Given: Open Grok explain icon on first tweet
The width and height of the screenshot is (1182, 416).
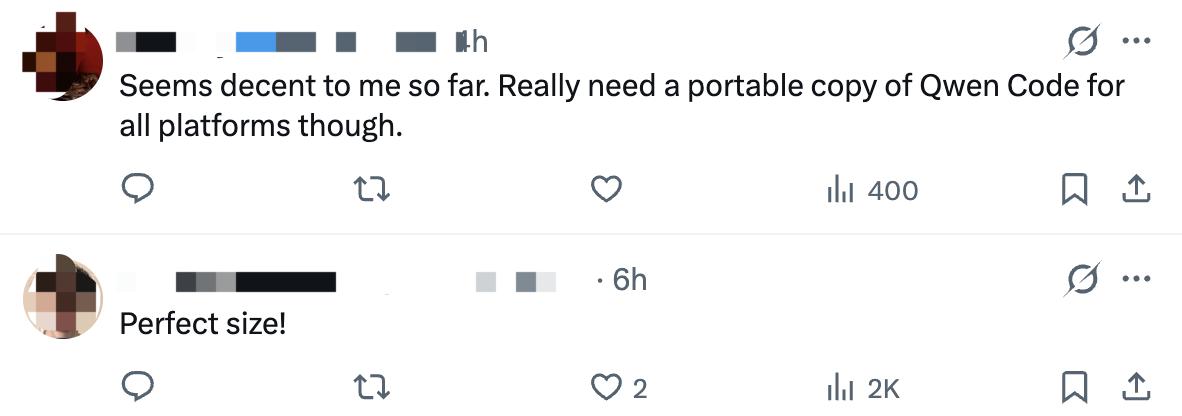Looking at the screenshot, I should pyautogui.click(x=1082, y=42).
